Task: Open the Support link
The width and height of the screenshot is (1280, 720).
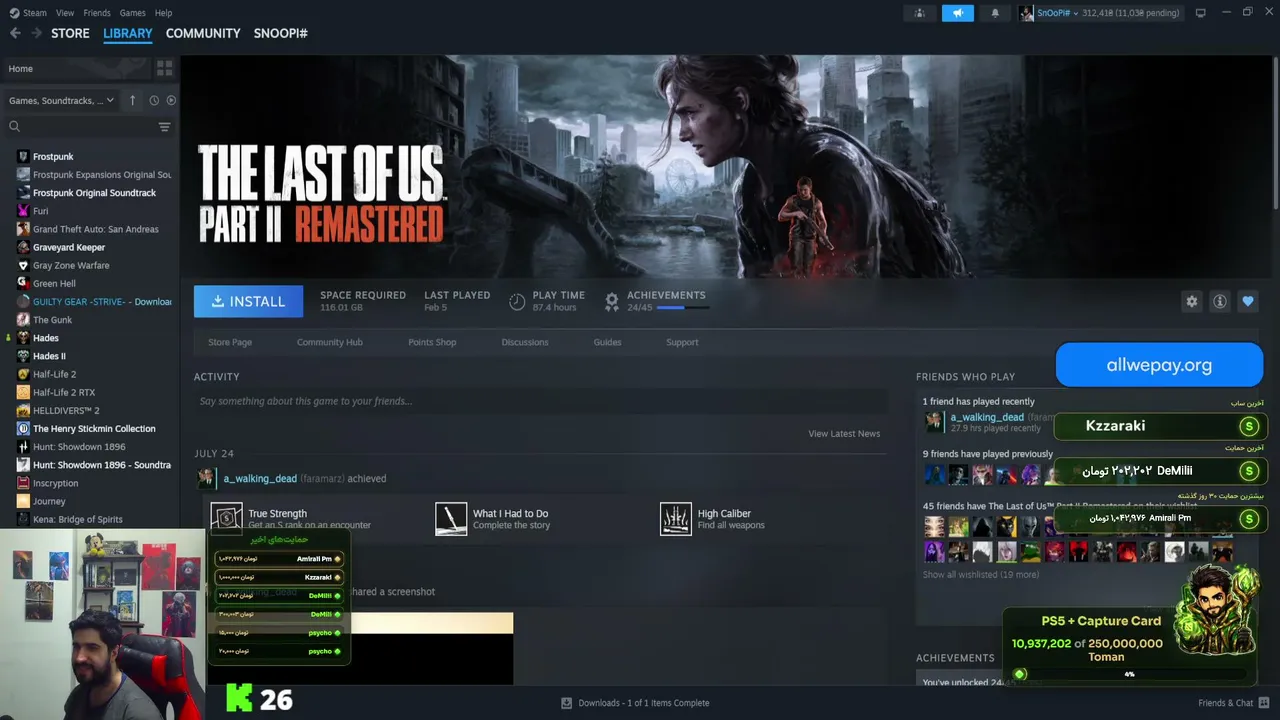Action: (682, 342)
